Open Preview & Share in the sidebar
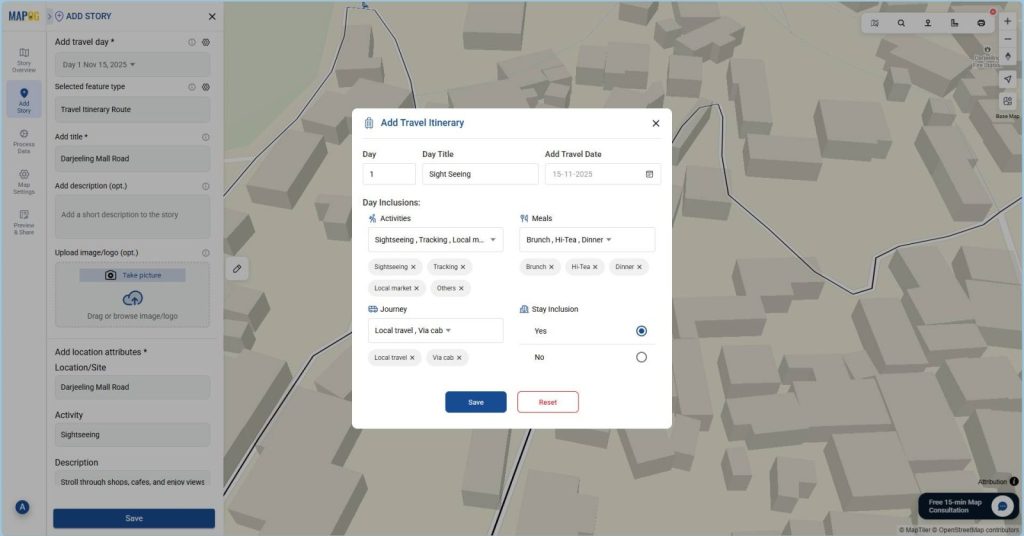Image resolution: width=1024 pixels, height=536 pixels. (24, 223)
